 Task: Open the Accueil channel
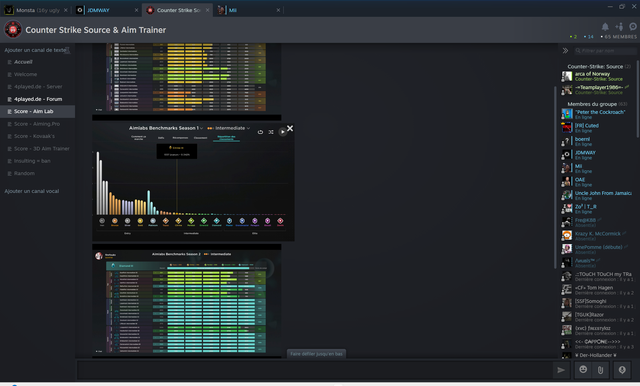point(38,62)
